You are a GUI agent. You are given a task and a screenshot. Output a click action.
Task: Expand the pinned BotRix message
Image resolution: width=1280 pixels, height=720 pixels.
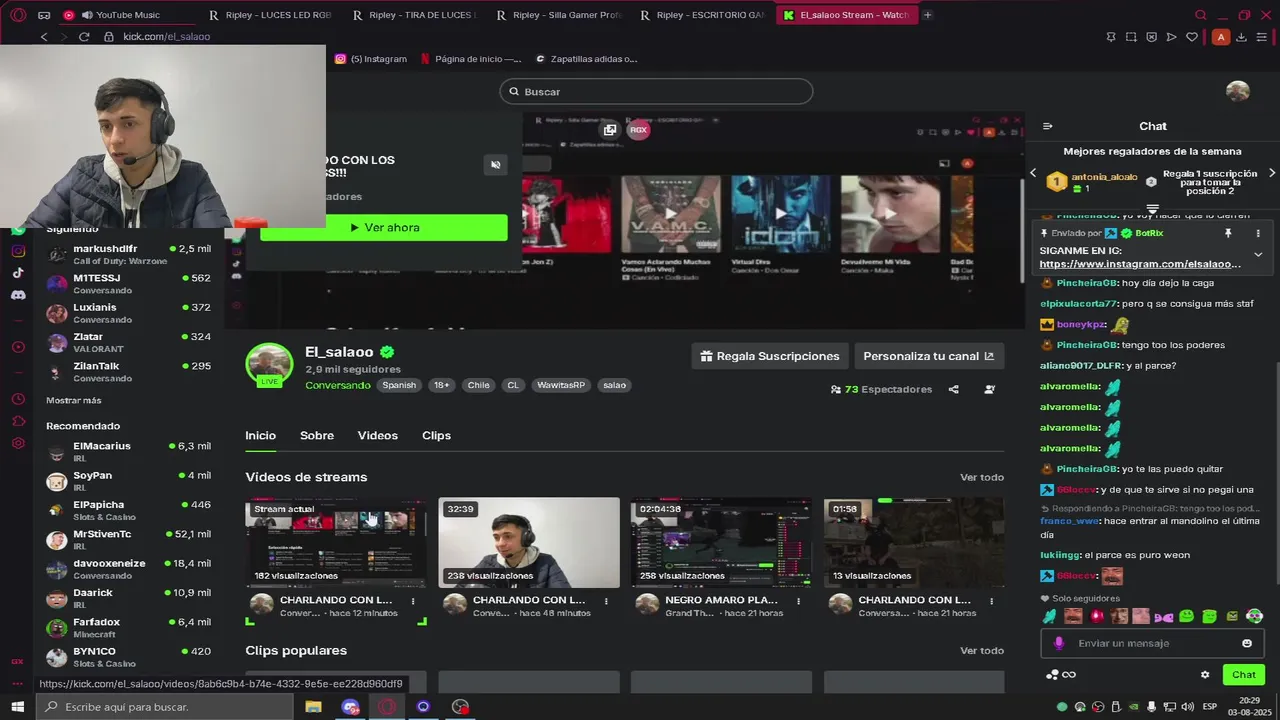(1258, 255)
